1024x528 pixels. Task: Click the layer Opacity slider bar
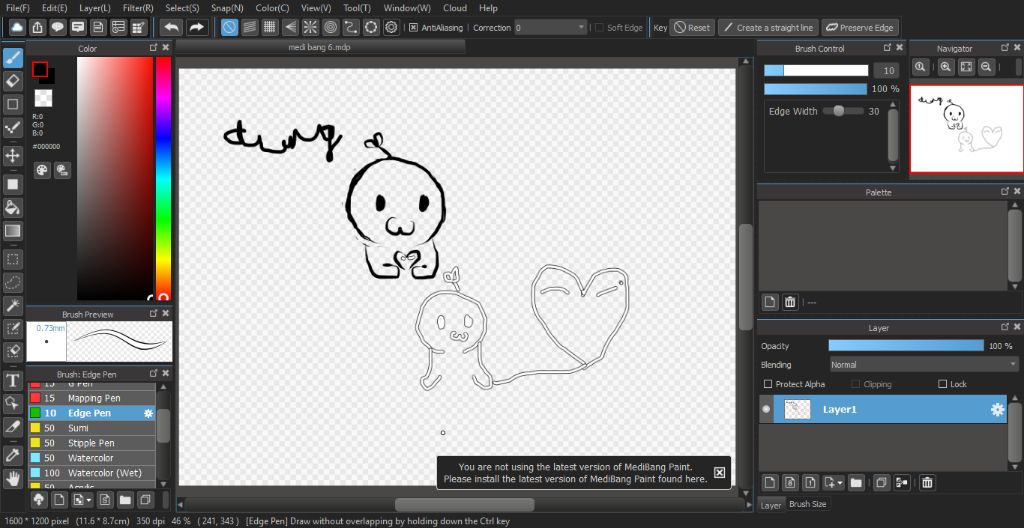(x=906, y=346)
